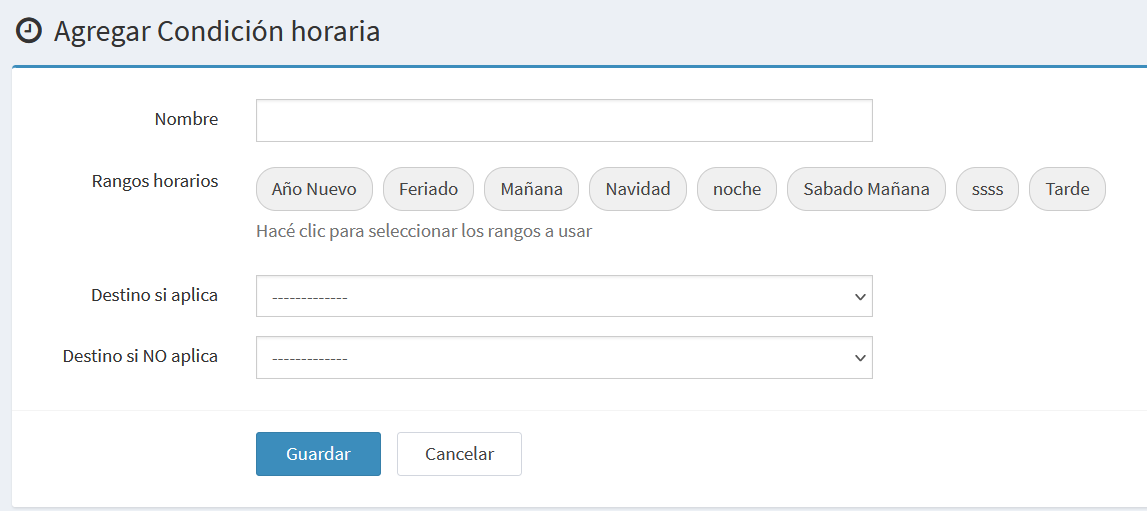This screenshot has height=511, width=1147.
Task: Click the Rangos horarios label
Action: click(x=155, y=181)
